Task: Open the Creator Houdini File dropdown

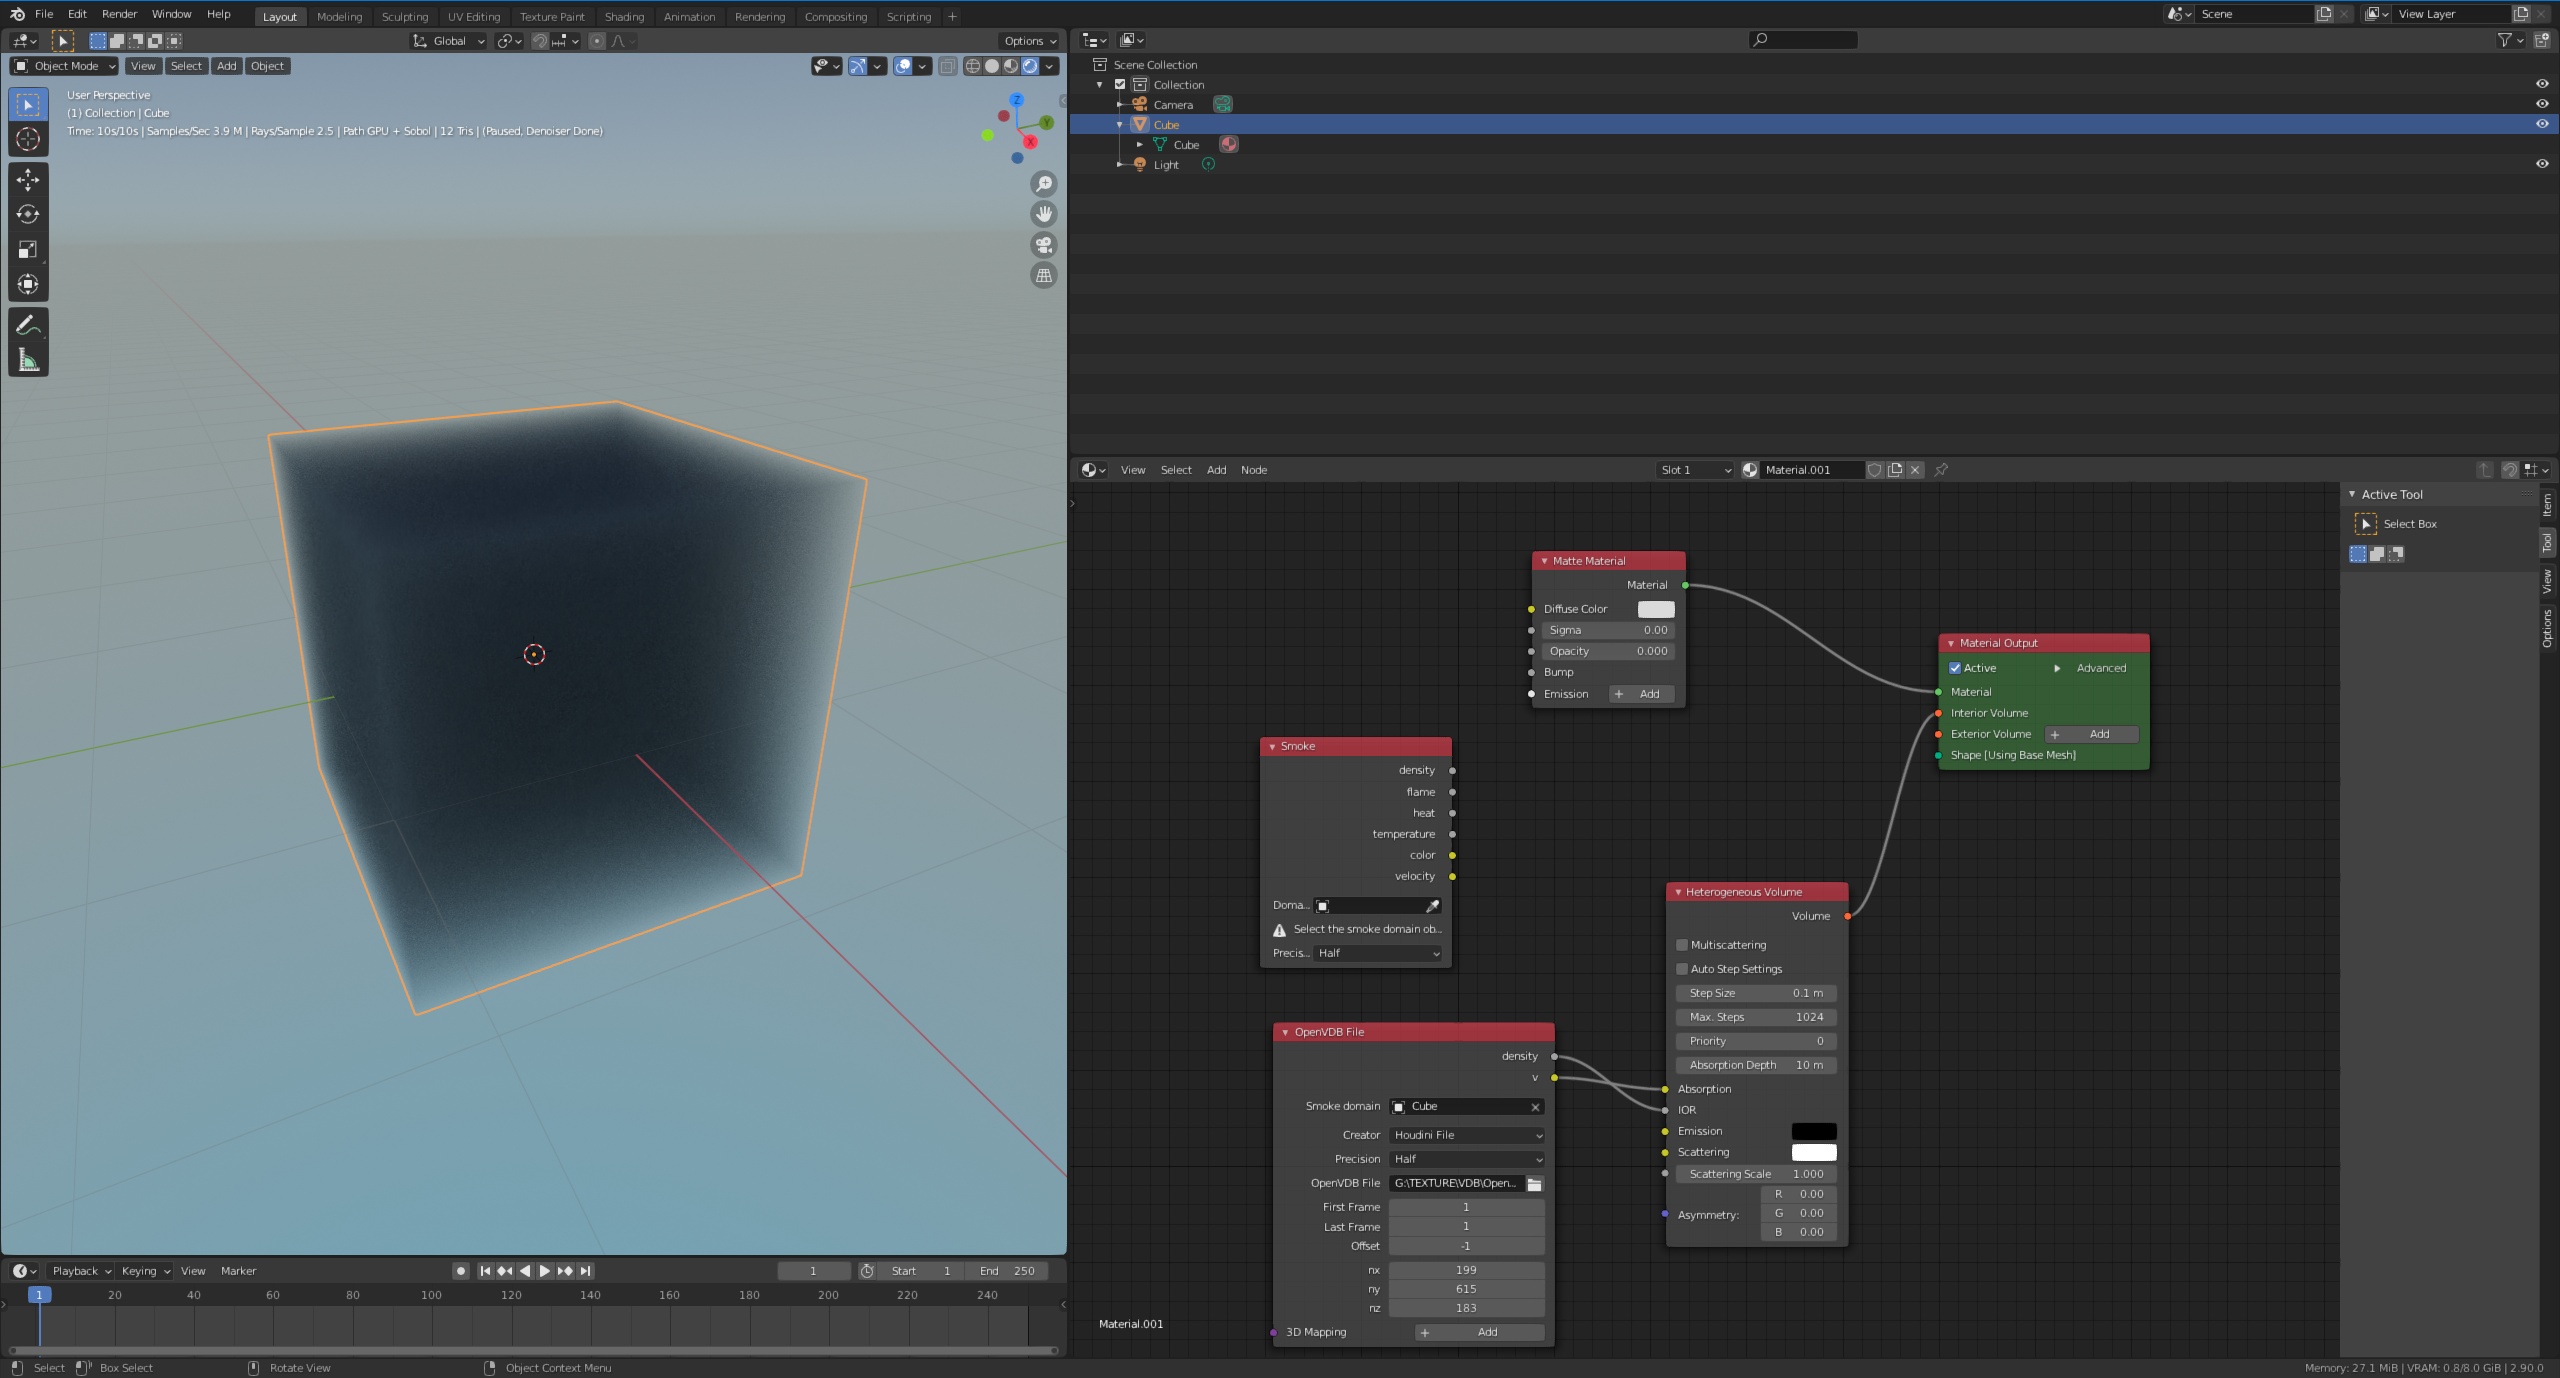Action: [1467, 1135]
